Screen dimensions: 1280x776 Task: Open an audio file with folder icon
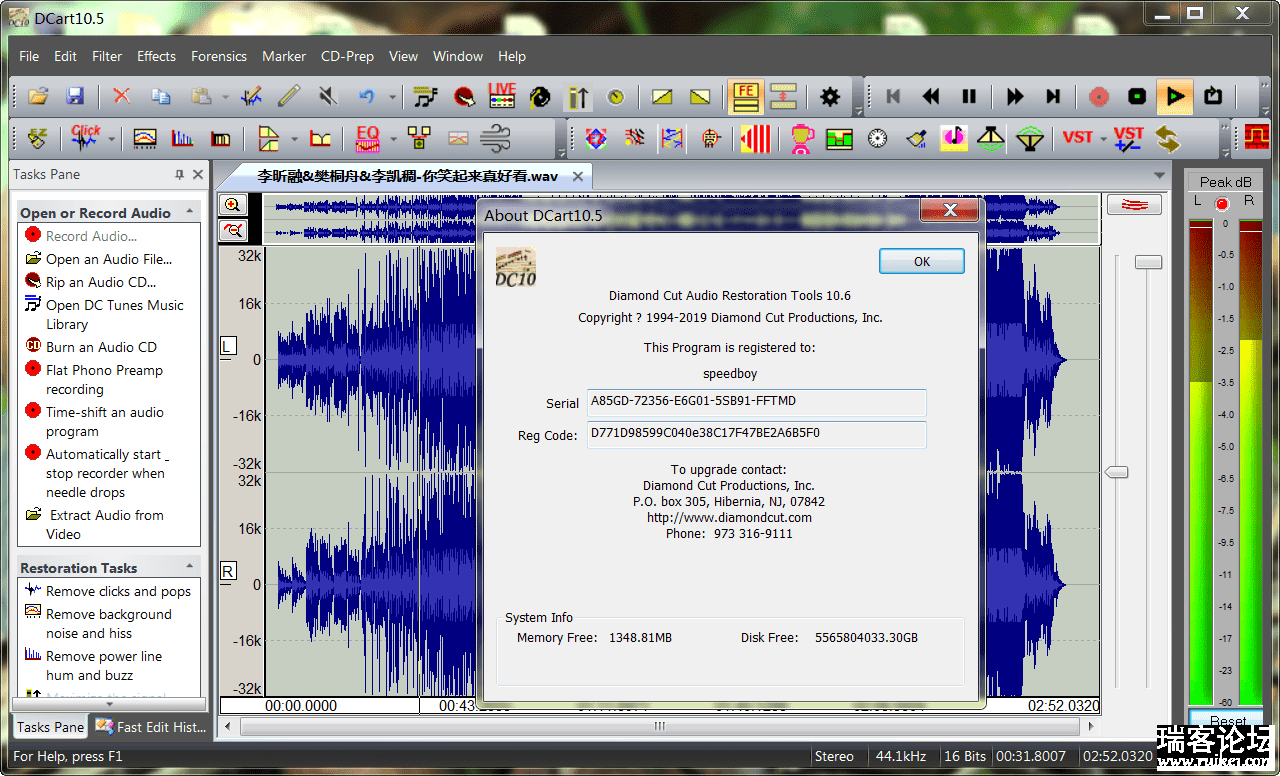pos(38,97)
